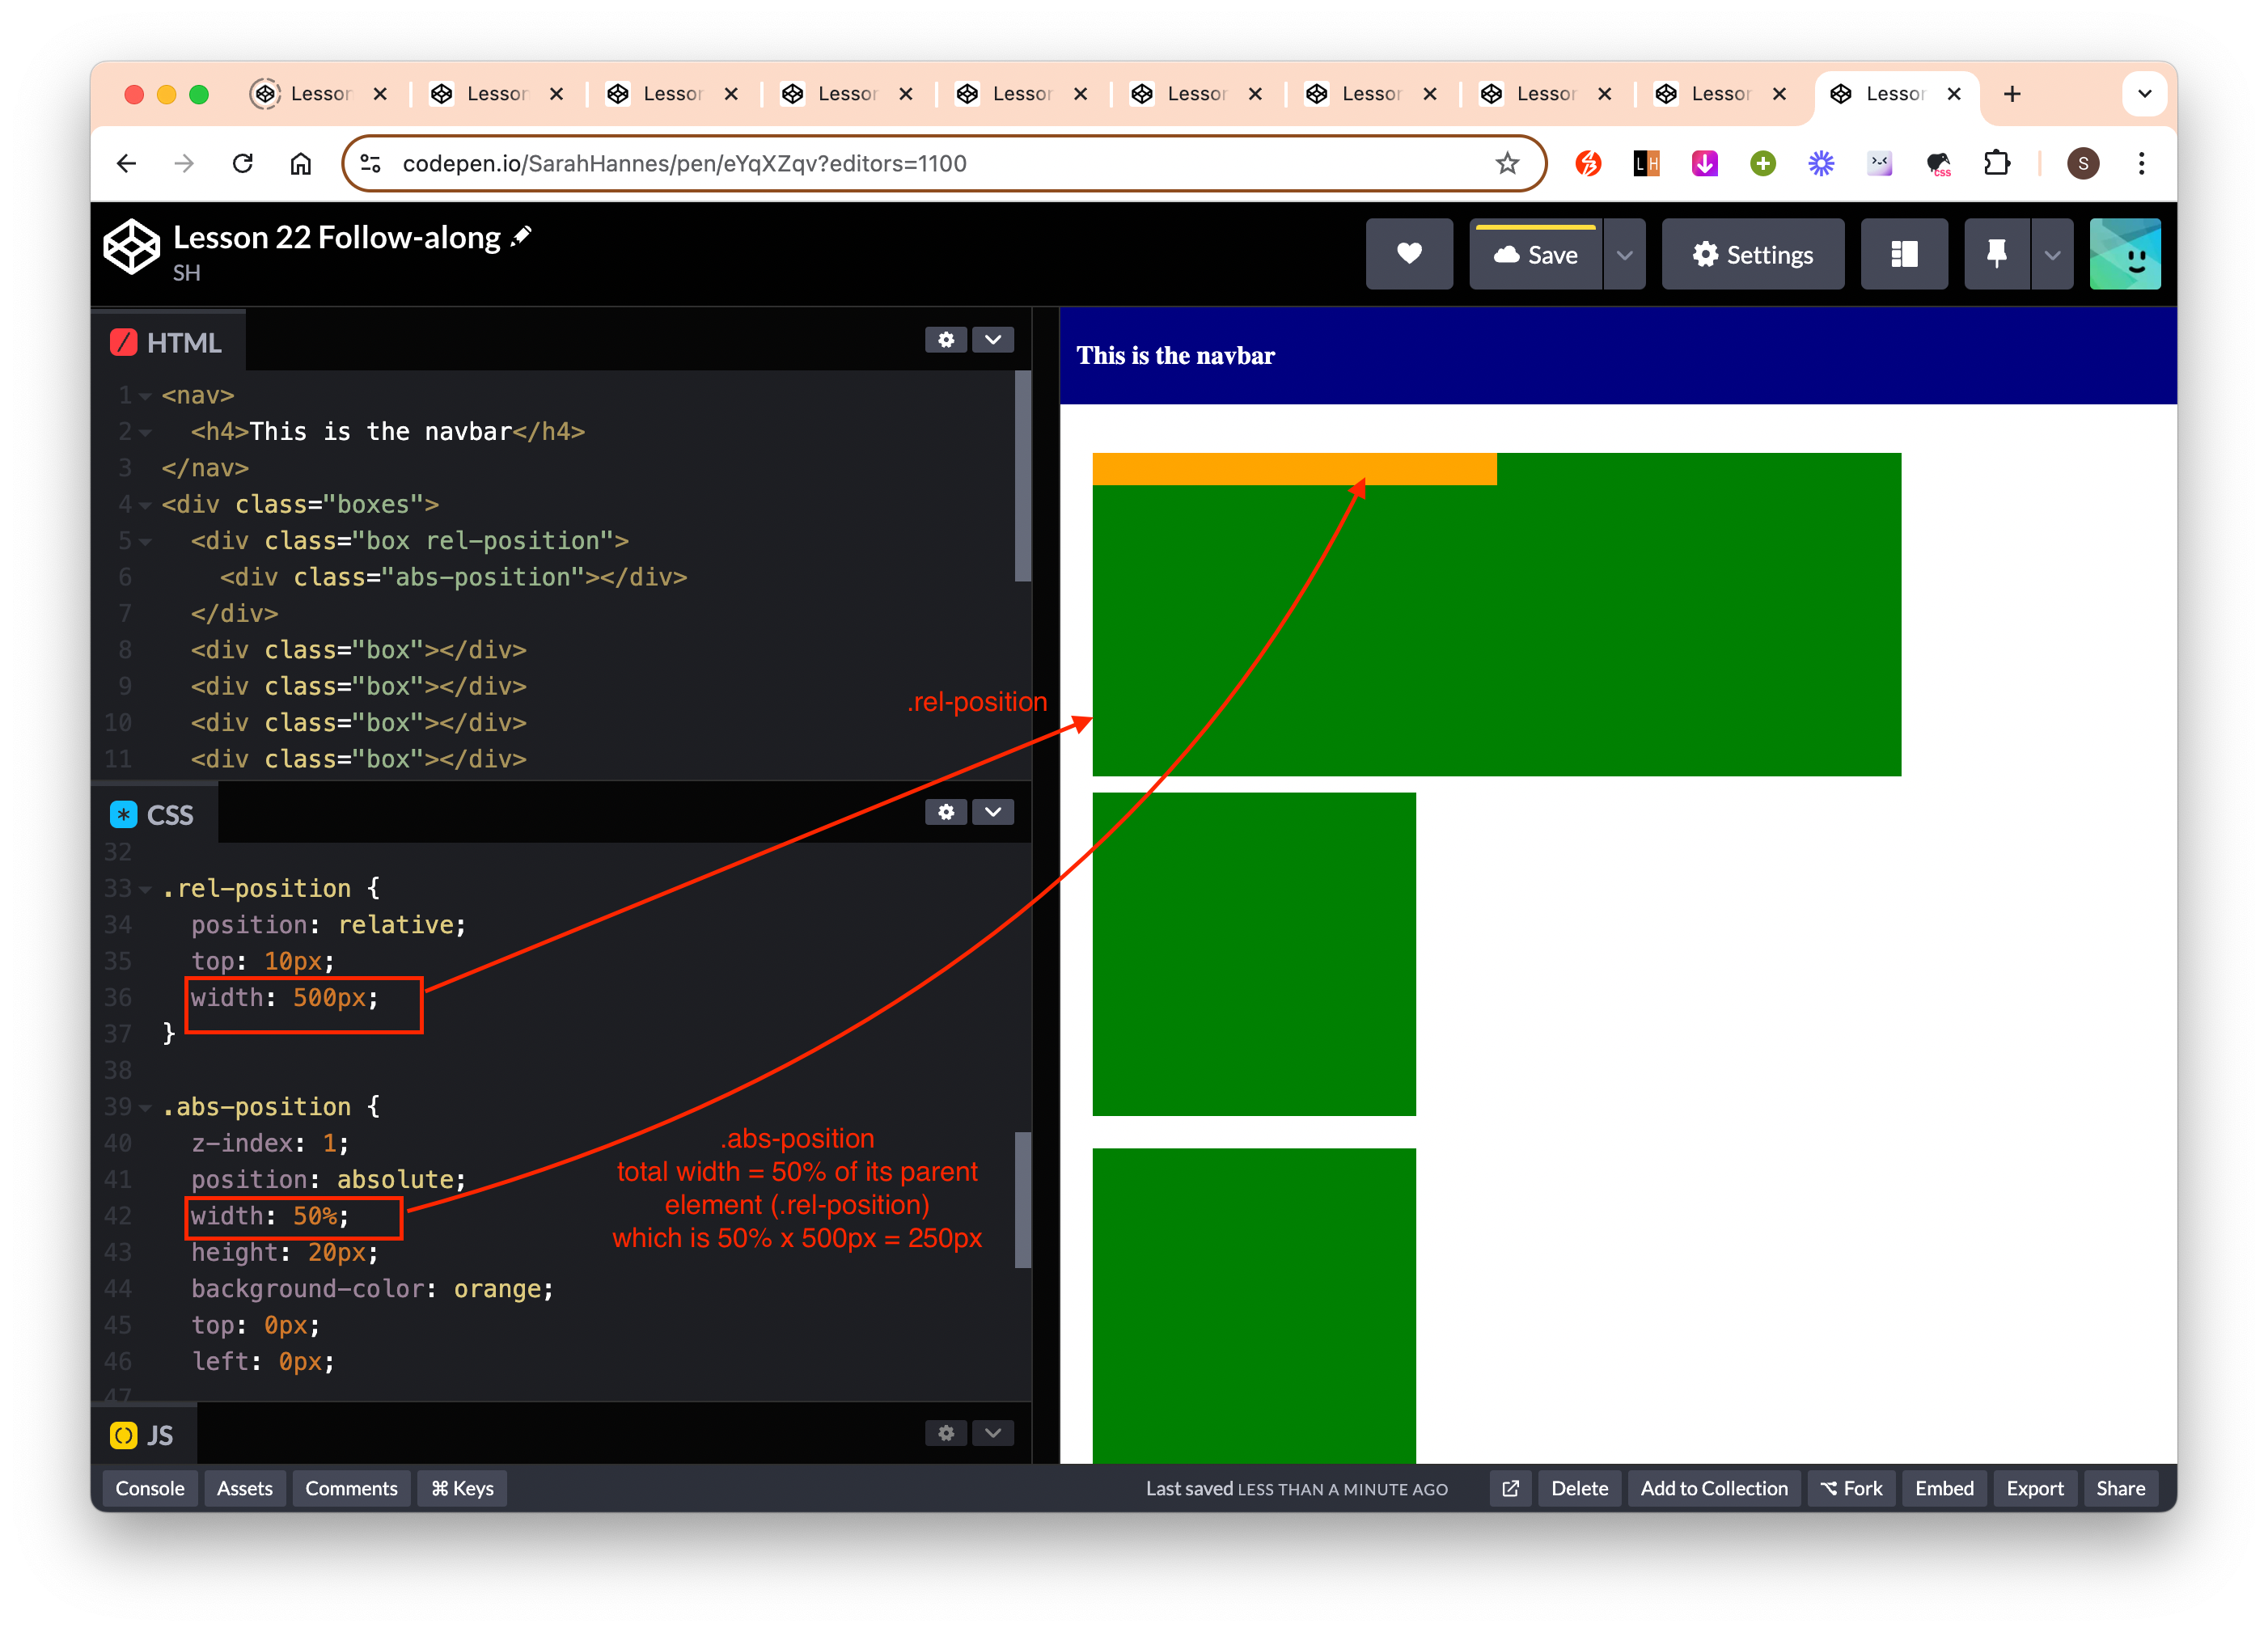
Task: Expand JS editor options chevron
Action: pos(993,1433)
